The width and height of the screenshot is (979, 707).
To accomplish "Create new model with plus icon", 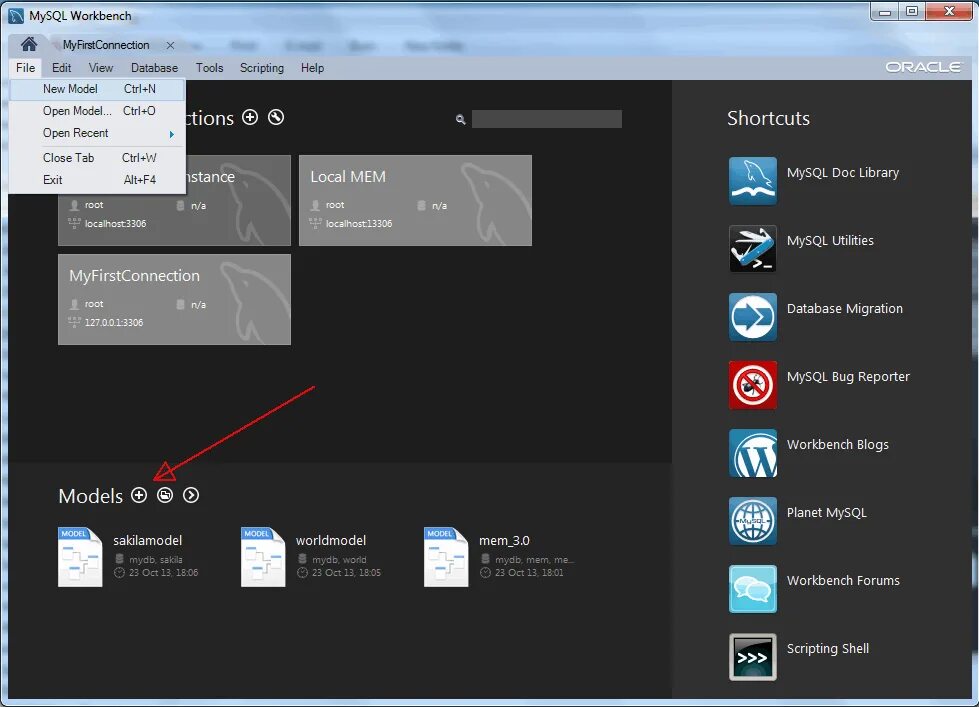I will (139, 495).
